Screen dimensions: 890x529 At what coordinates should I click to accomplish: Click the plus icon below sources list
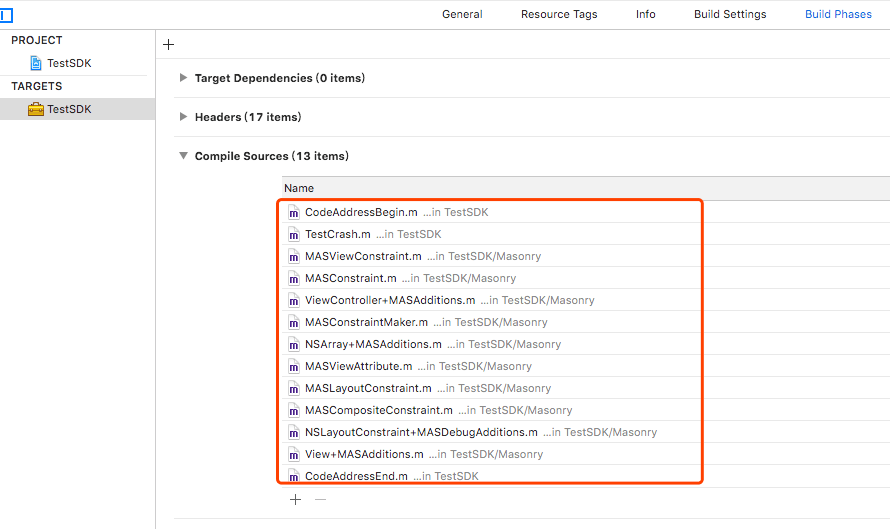tap(295, 500)
